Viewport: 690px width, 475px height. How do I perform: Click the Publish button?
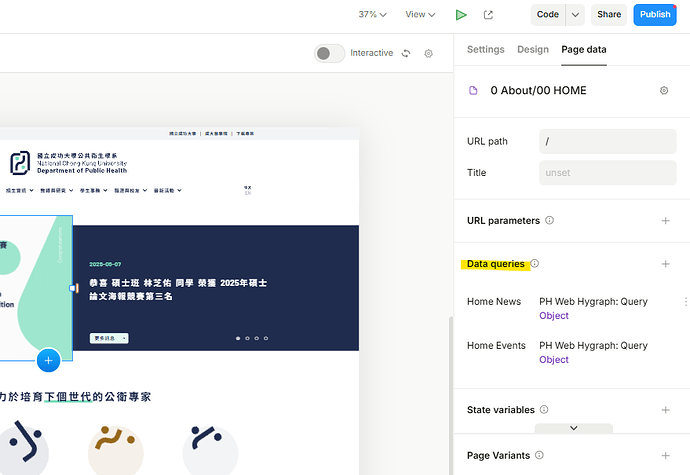tap(655, 15)
